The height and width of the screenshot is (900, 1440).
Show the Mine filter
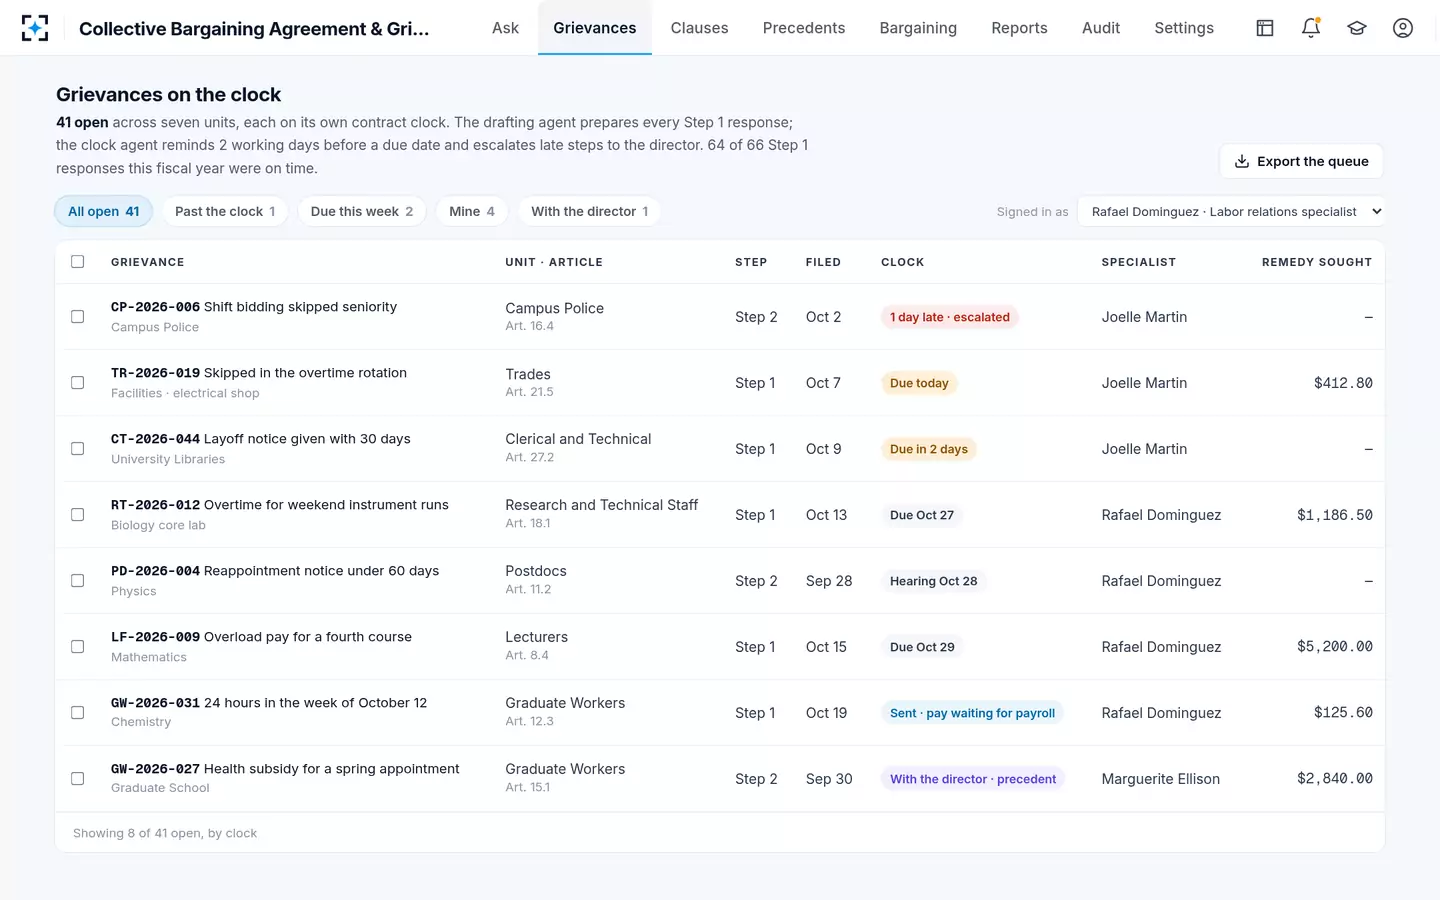click(x=472, y=211)
